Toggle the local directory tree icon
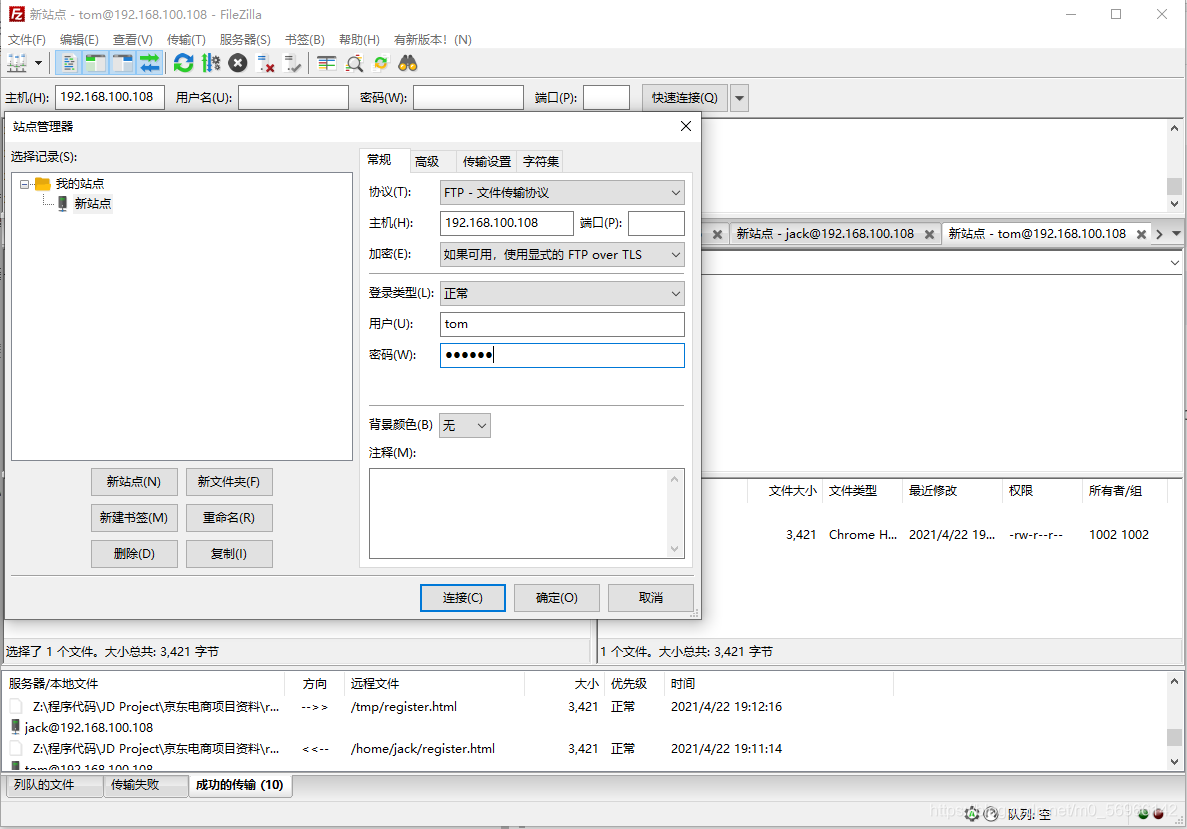Screen dimensions: 1187x829 tap(95, 64)
